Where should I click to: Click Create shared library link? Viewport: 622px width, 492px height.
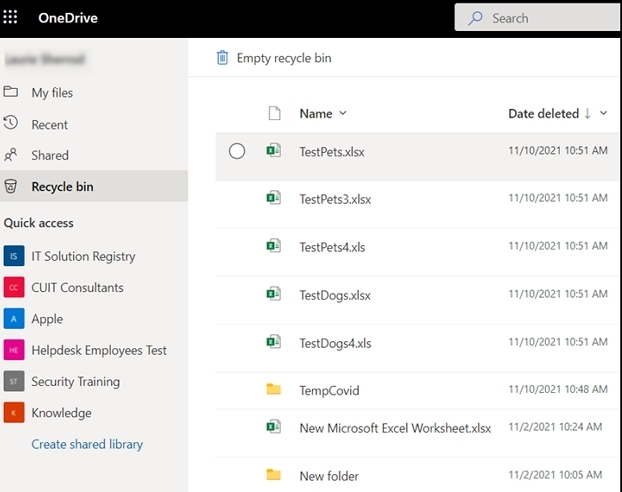[x=87, y=444]
